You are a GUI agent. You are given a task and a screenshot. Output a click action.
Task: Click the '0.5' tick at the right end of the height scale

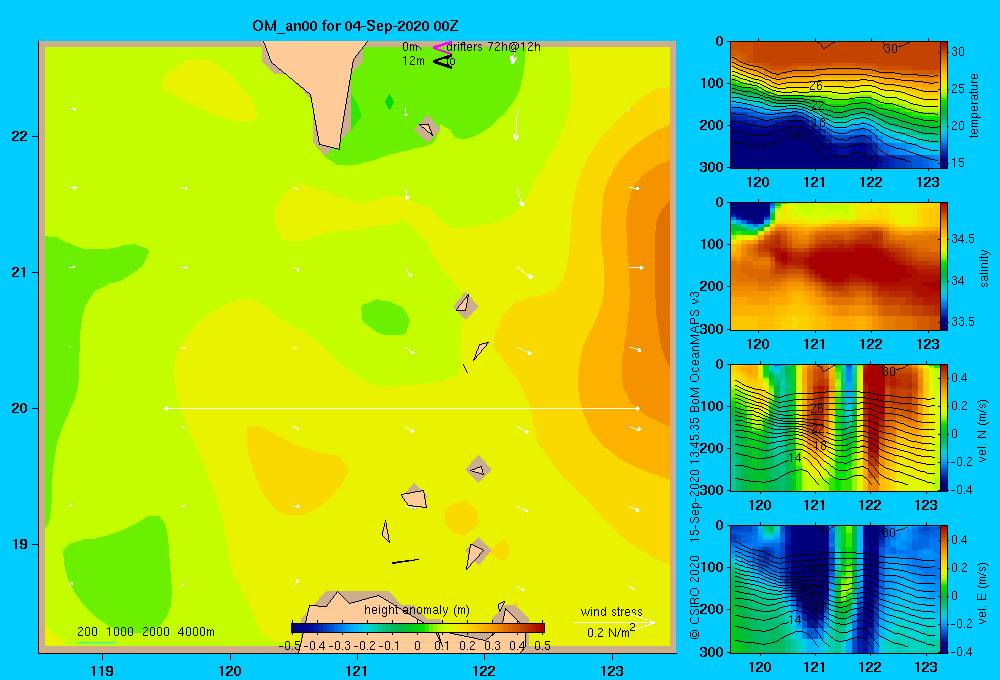(542, 646)
